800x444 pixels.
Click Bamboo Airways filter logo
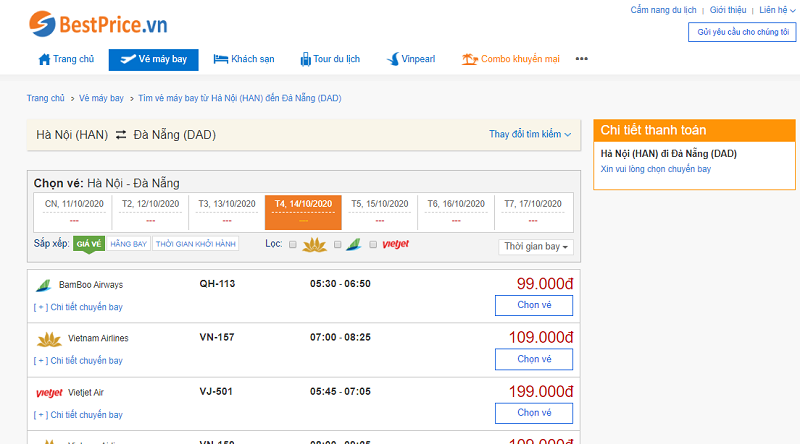point(354,244)
